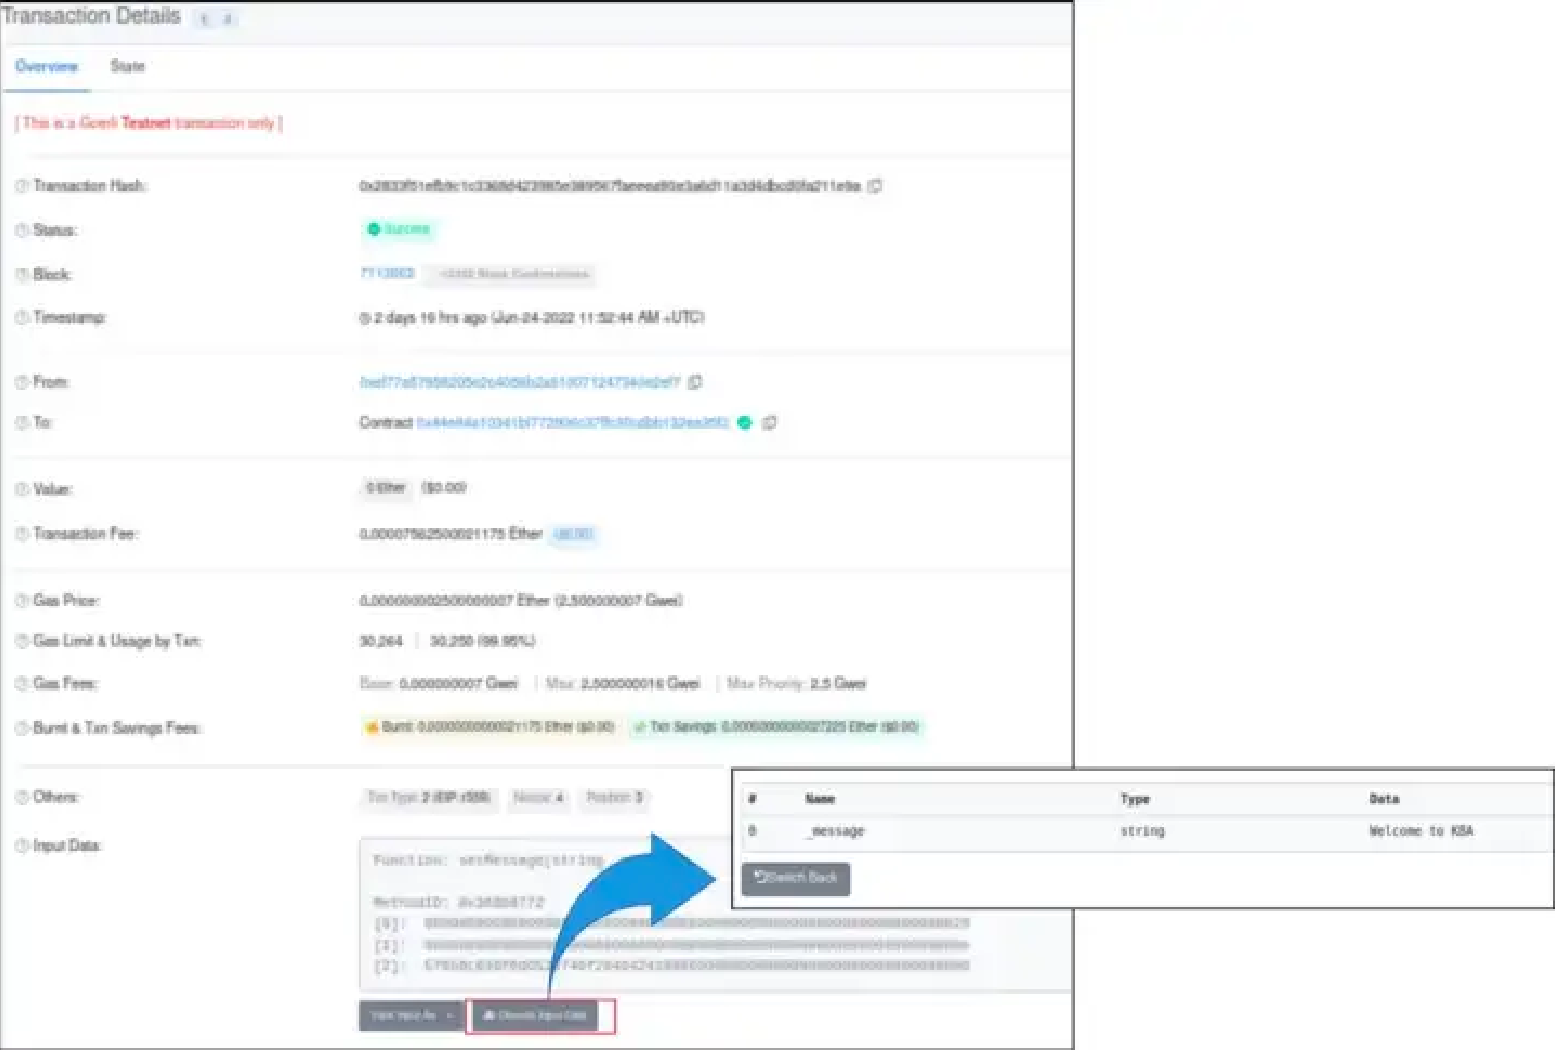
Task: Switch to the State tab
Action: click(127, 66)
